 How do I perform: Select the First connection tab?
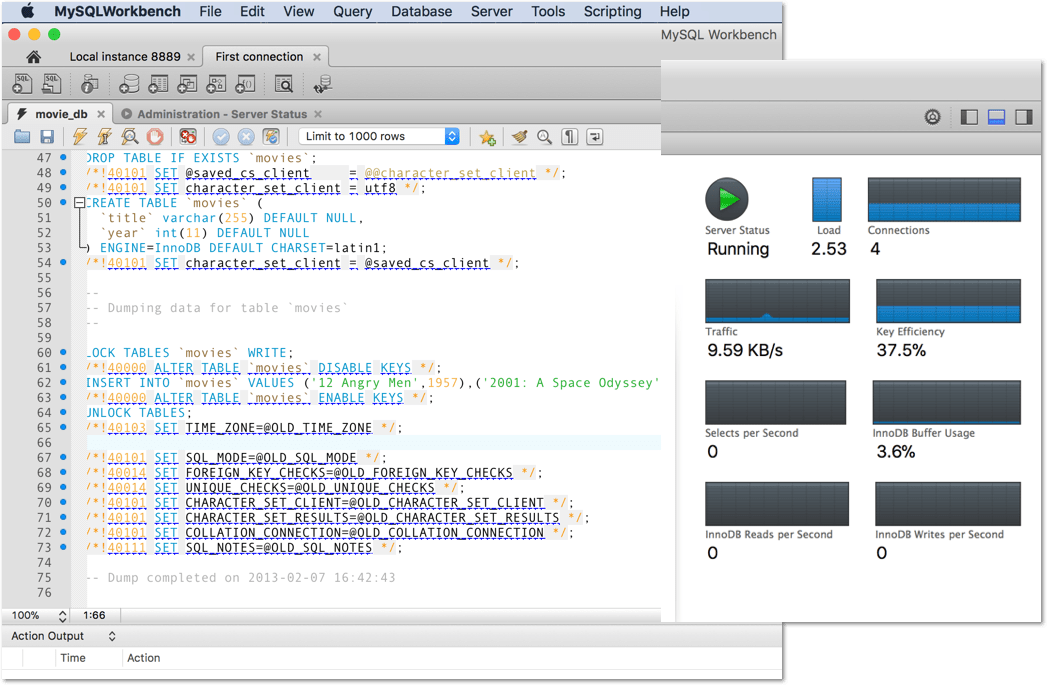pyautogui.click(x=259, y=57)
